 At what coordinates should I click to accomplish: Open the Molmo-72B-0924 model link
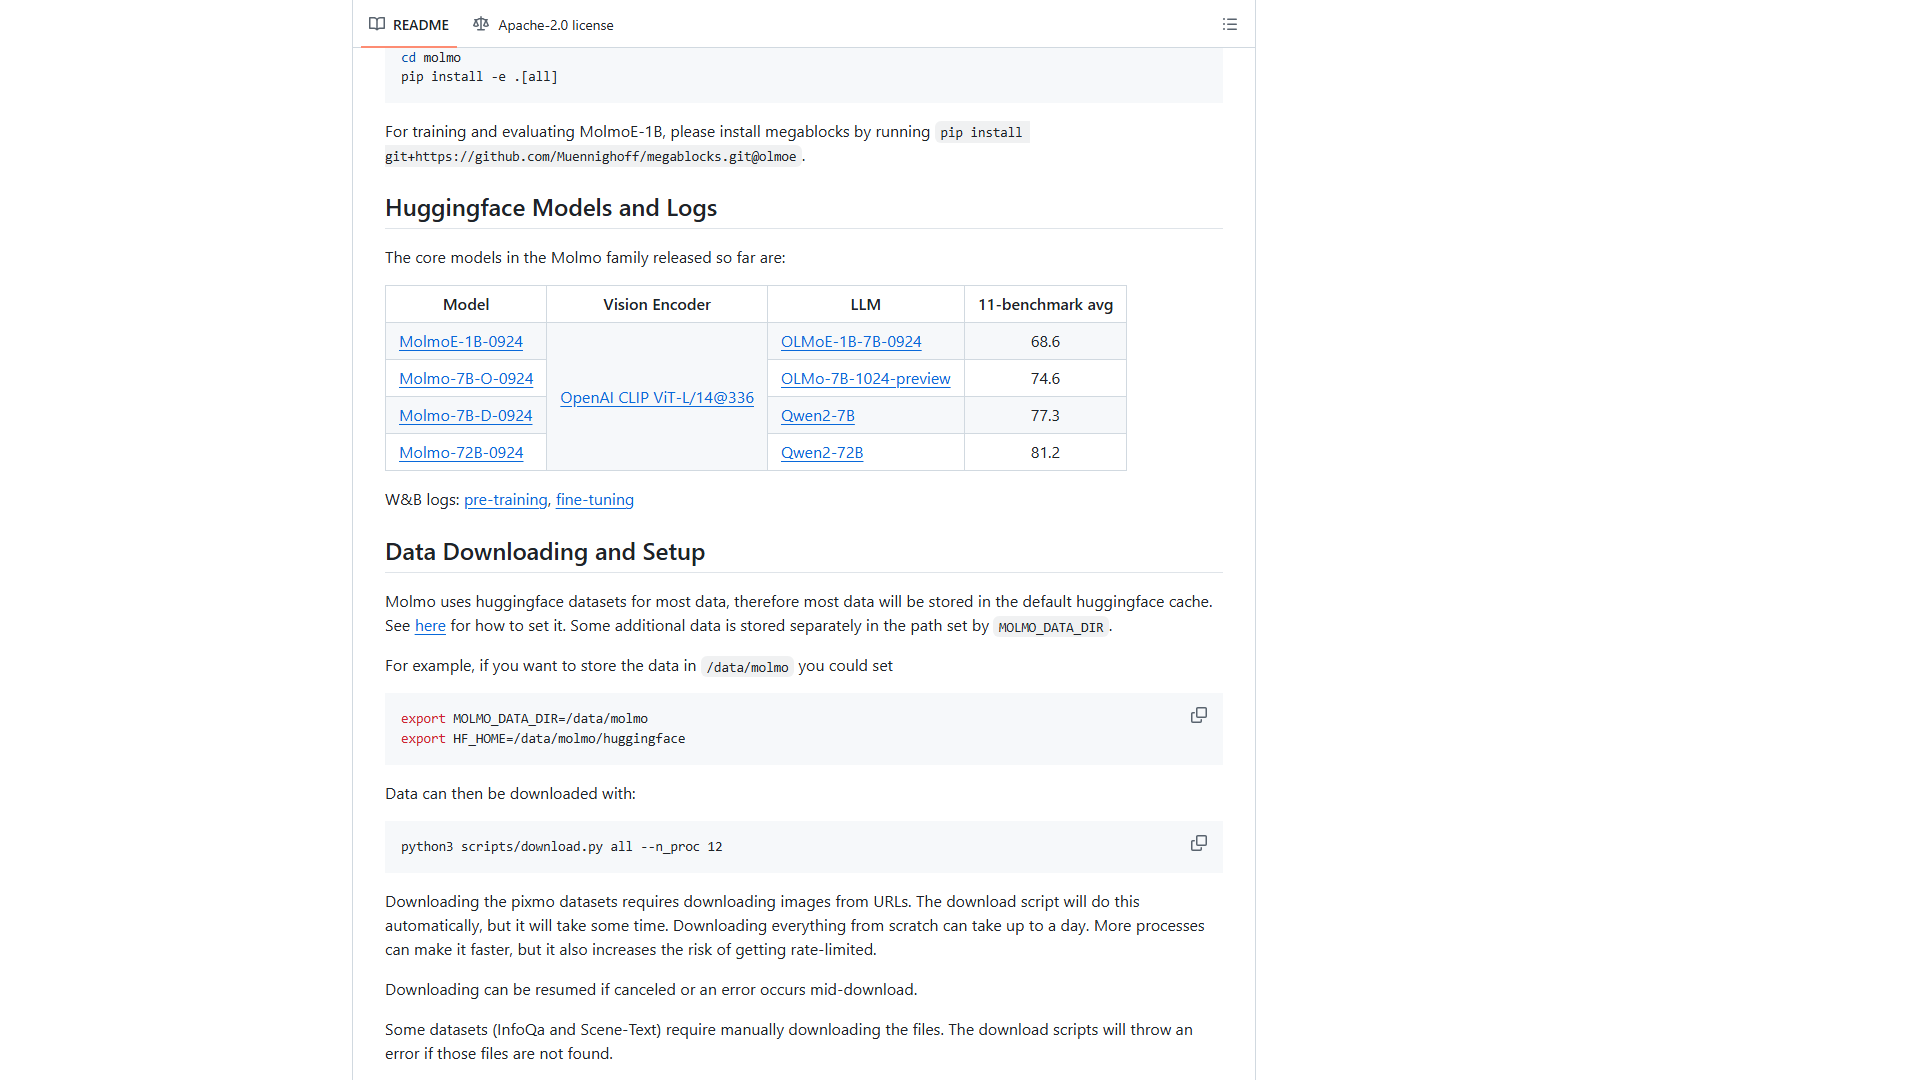461,452
